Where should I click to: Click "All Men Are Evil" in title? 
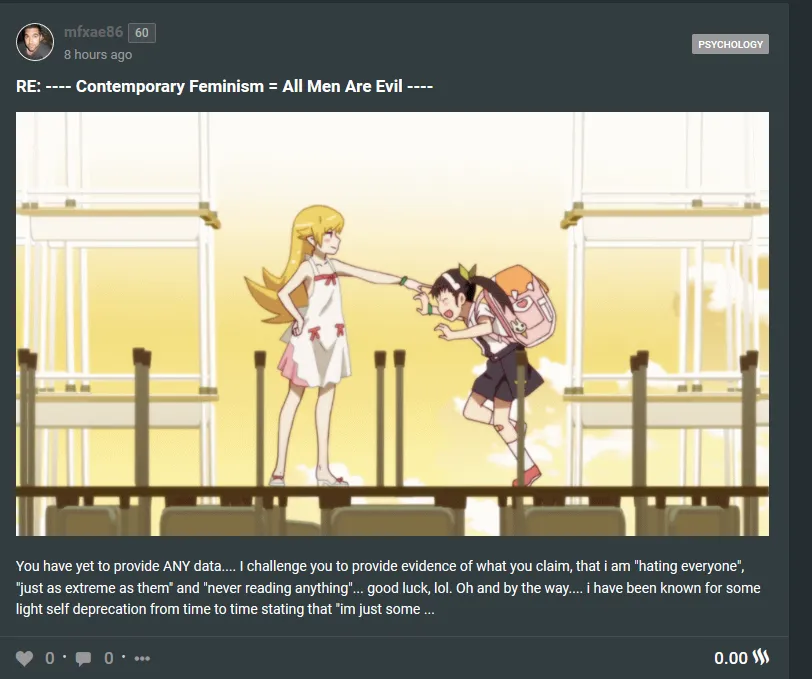[342, 86]
